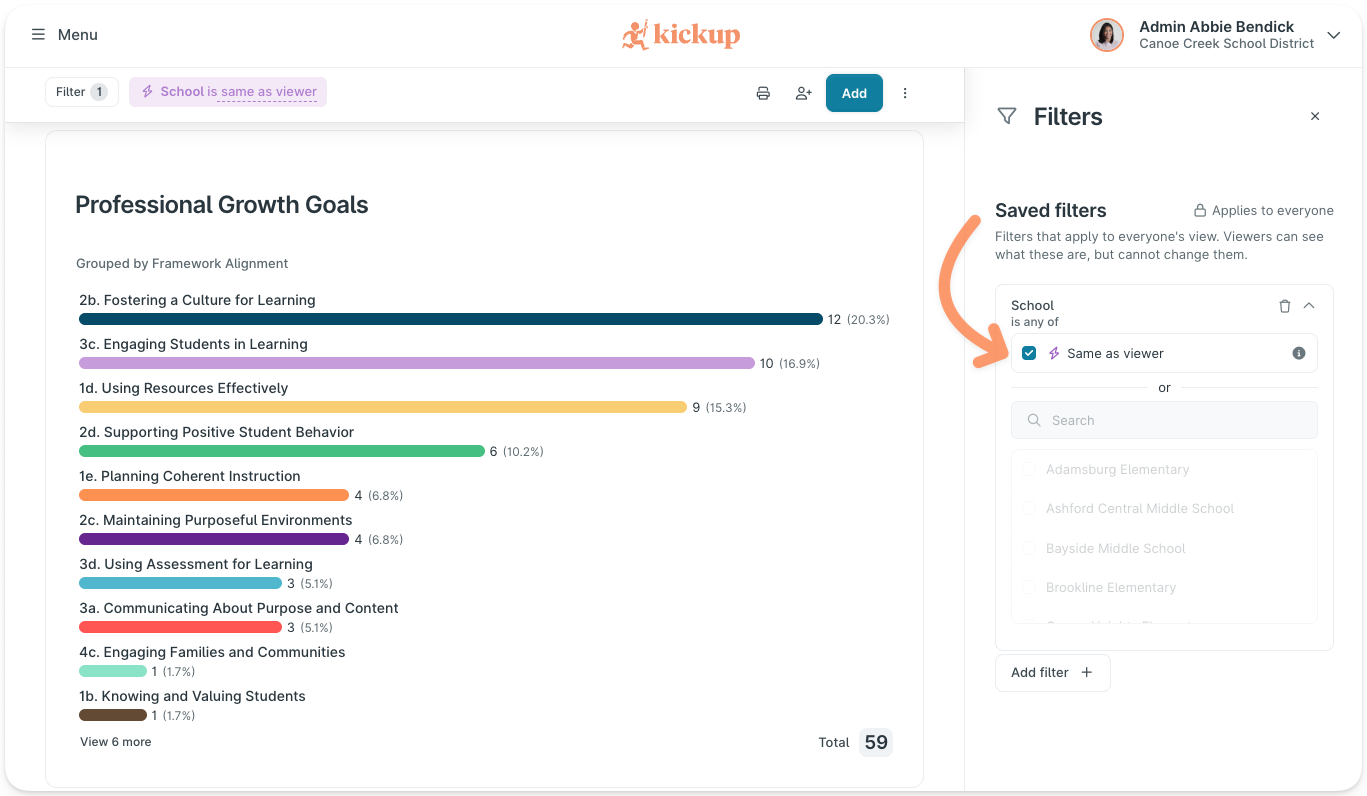This screenshot has width=1367, height=796.
Task: Click the info icon beside Same as viewer
Action: click(x=1299, y=353)
